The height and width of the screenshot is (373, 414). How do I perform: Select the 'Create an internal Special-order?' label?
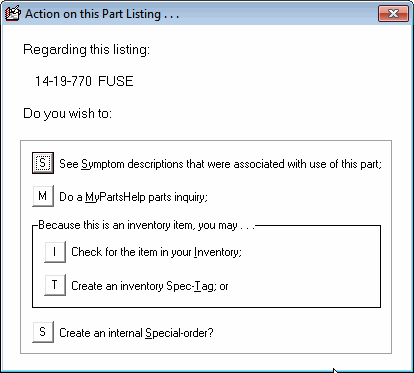(x=136, y=333)
